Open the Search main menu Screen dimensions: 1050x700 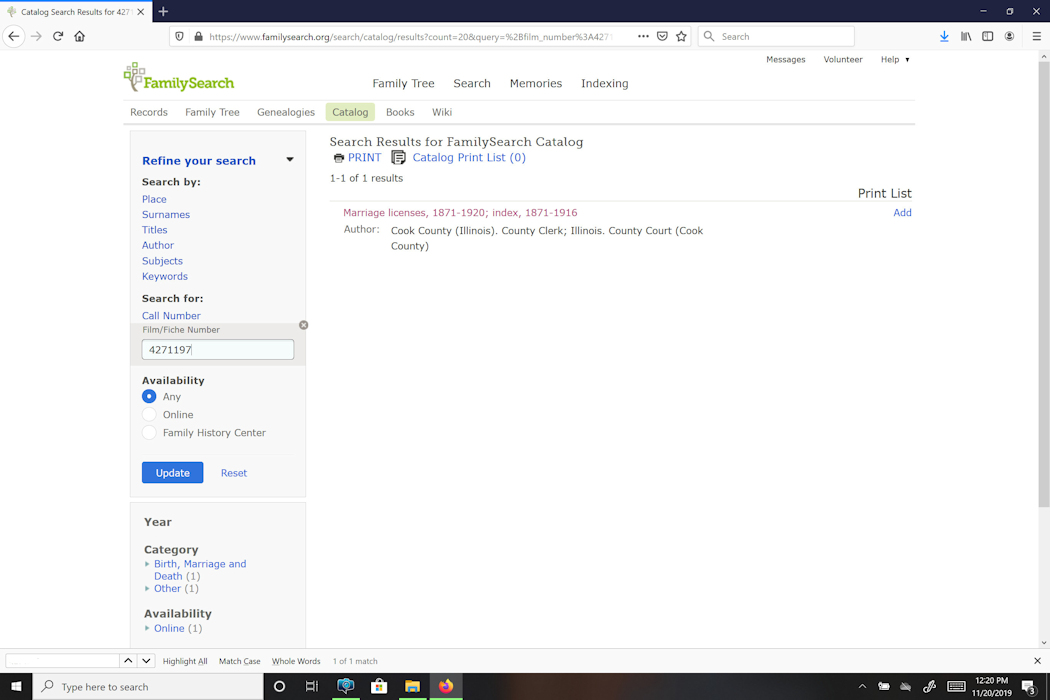coord(472,84)
